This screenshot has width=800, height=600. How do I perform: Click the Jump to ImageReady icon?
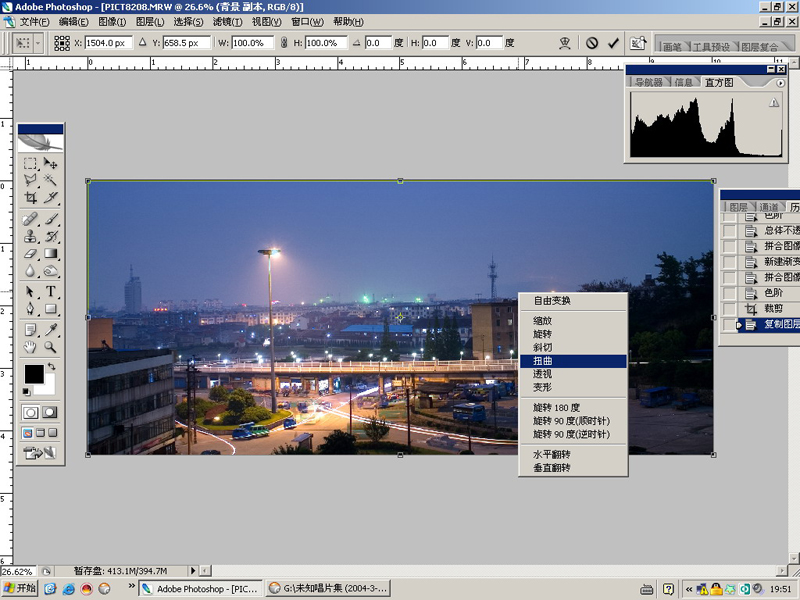coord(39,453)
